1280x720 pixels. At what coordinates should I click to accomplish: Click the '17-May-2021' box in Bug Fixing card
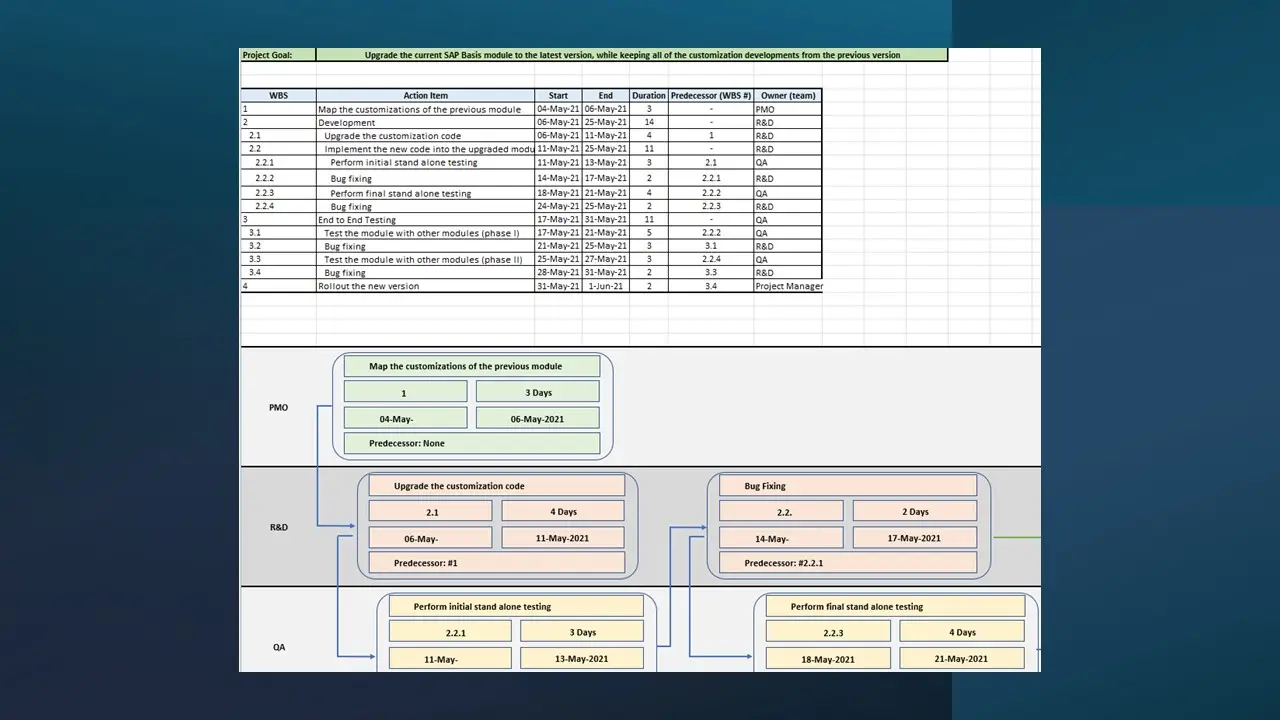914,538
